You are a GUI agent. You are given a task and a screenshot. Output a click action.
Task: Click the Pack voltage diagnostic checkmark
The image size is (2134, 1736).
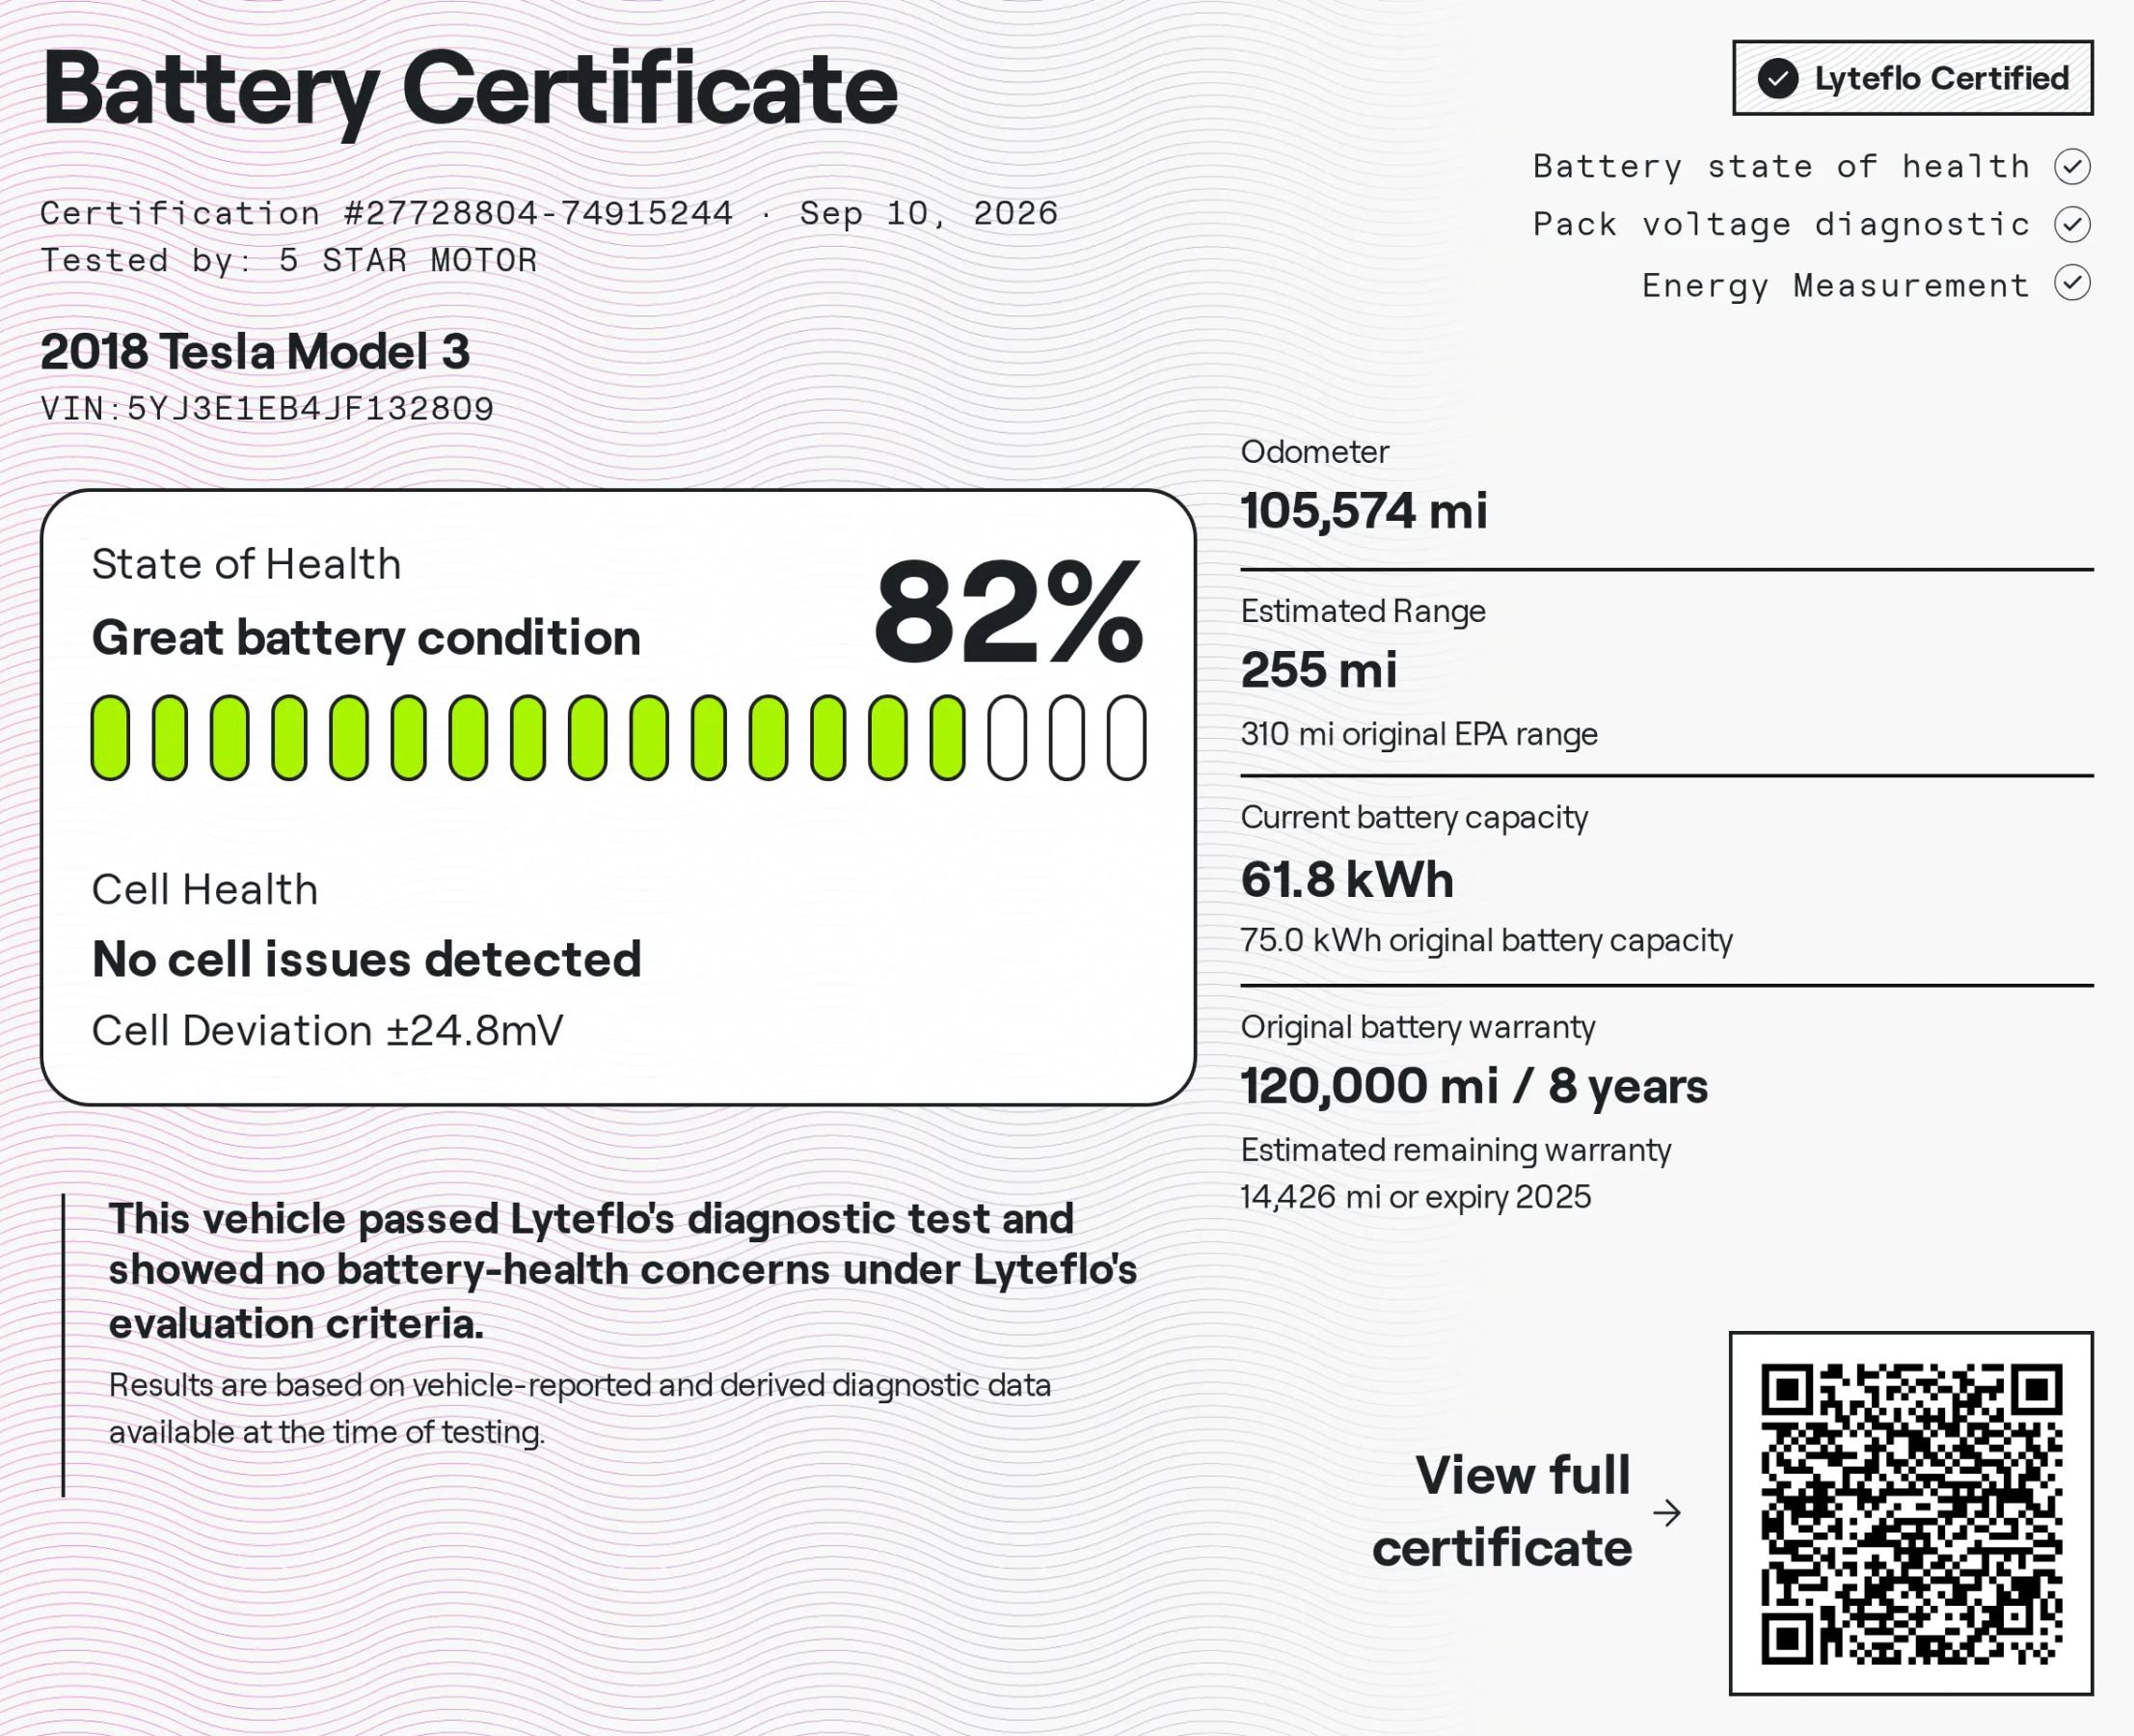(x=2073, y=224)
